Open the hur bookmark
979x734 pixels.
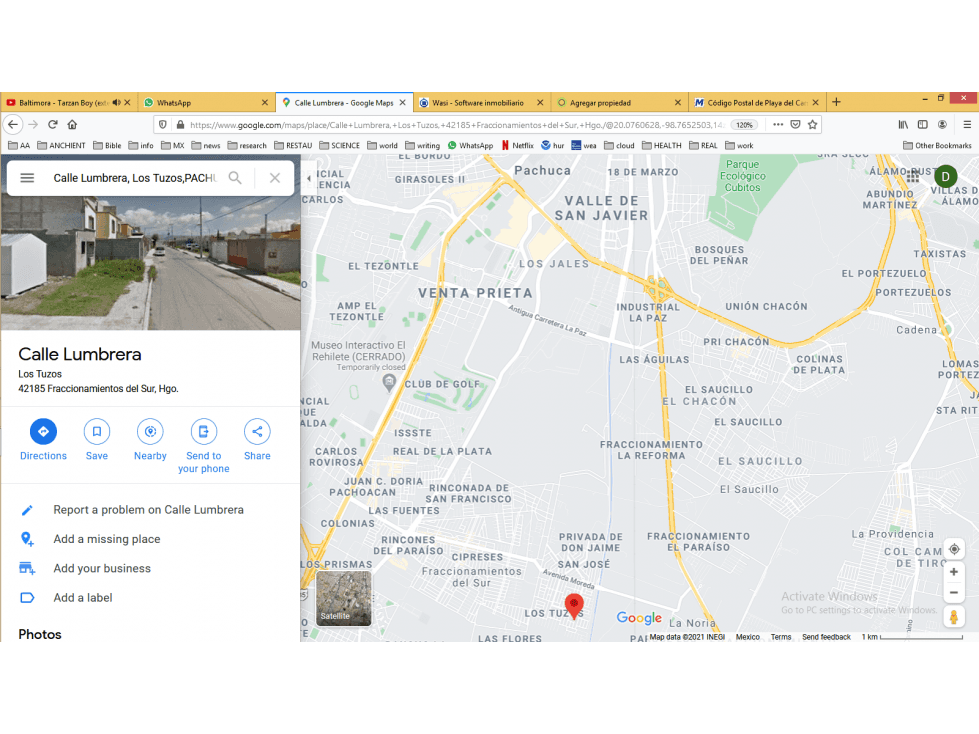pyautogui.click(x=553, y=145)
